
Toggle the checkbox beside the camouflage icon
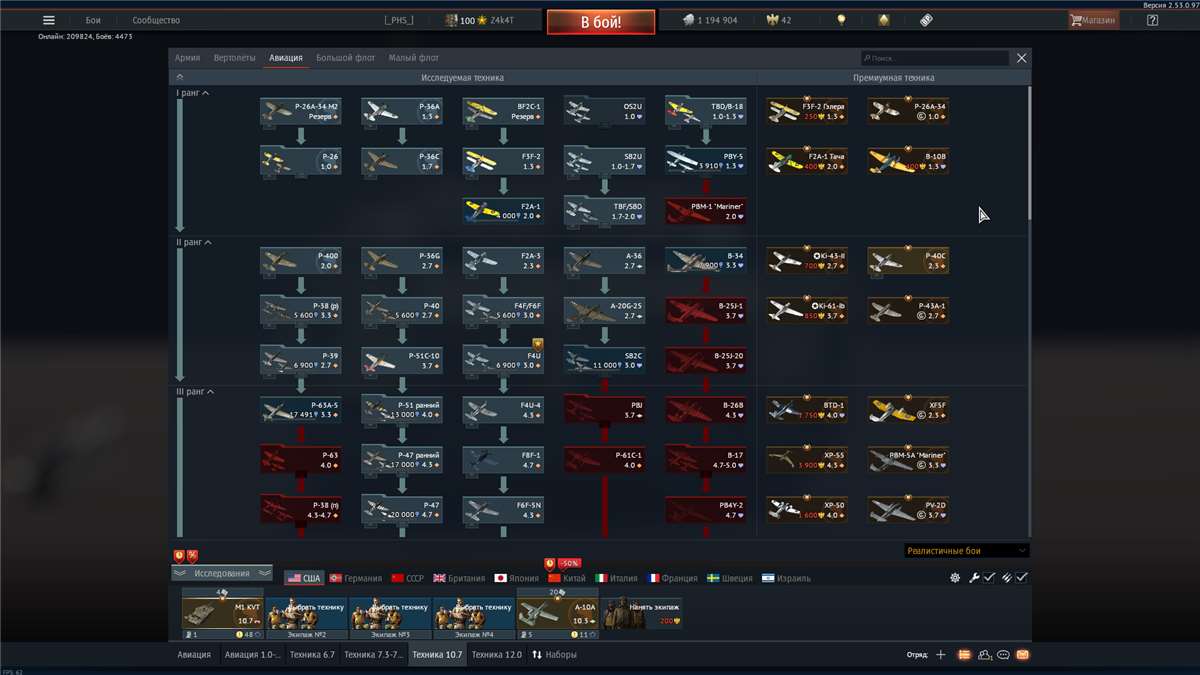click(1022, 577)
